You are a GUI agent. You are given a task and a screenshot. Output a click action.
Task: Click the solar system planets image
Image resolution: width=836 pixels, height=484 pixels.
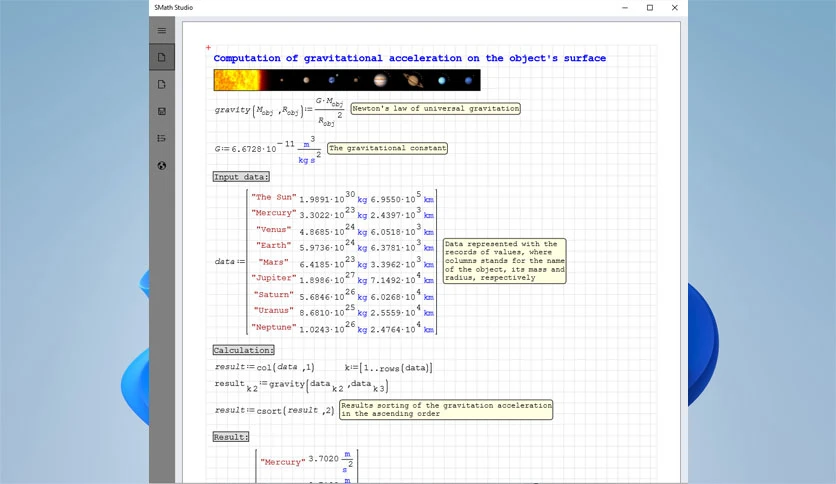click(x=347, y=80)
